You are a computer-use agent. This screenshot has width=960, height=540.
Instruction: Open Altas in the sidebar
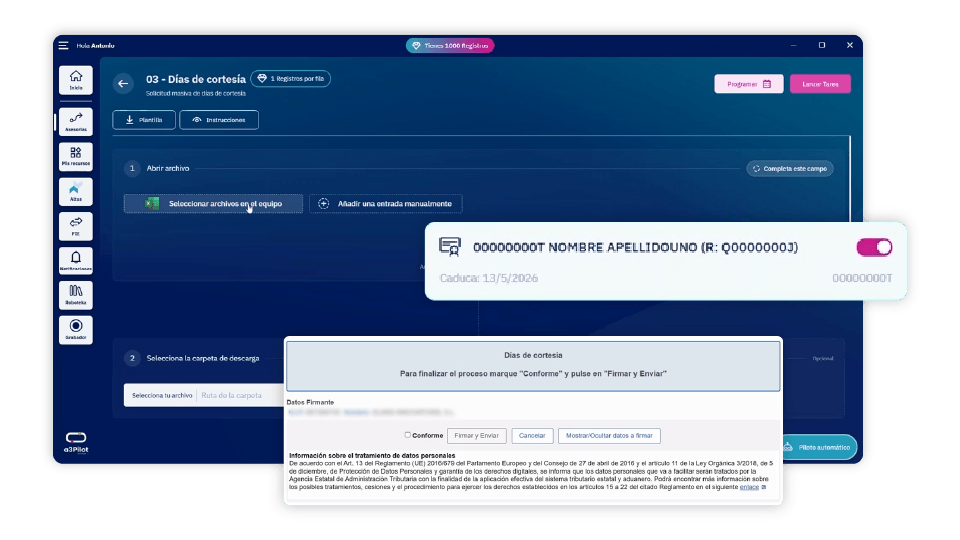tap(76, 191)
